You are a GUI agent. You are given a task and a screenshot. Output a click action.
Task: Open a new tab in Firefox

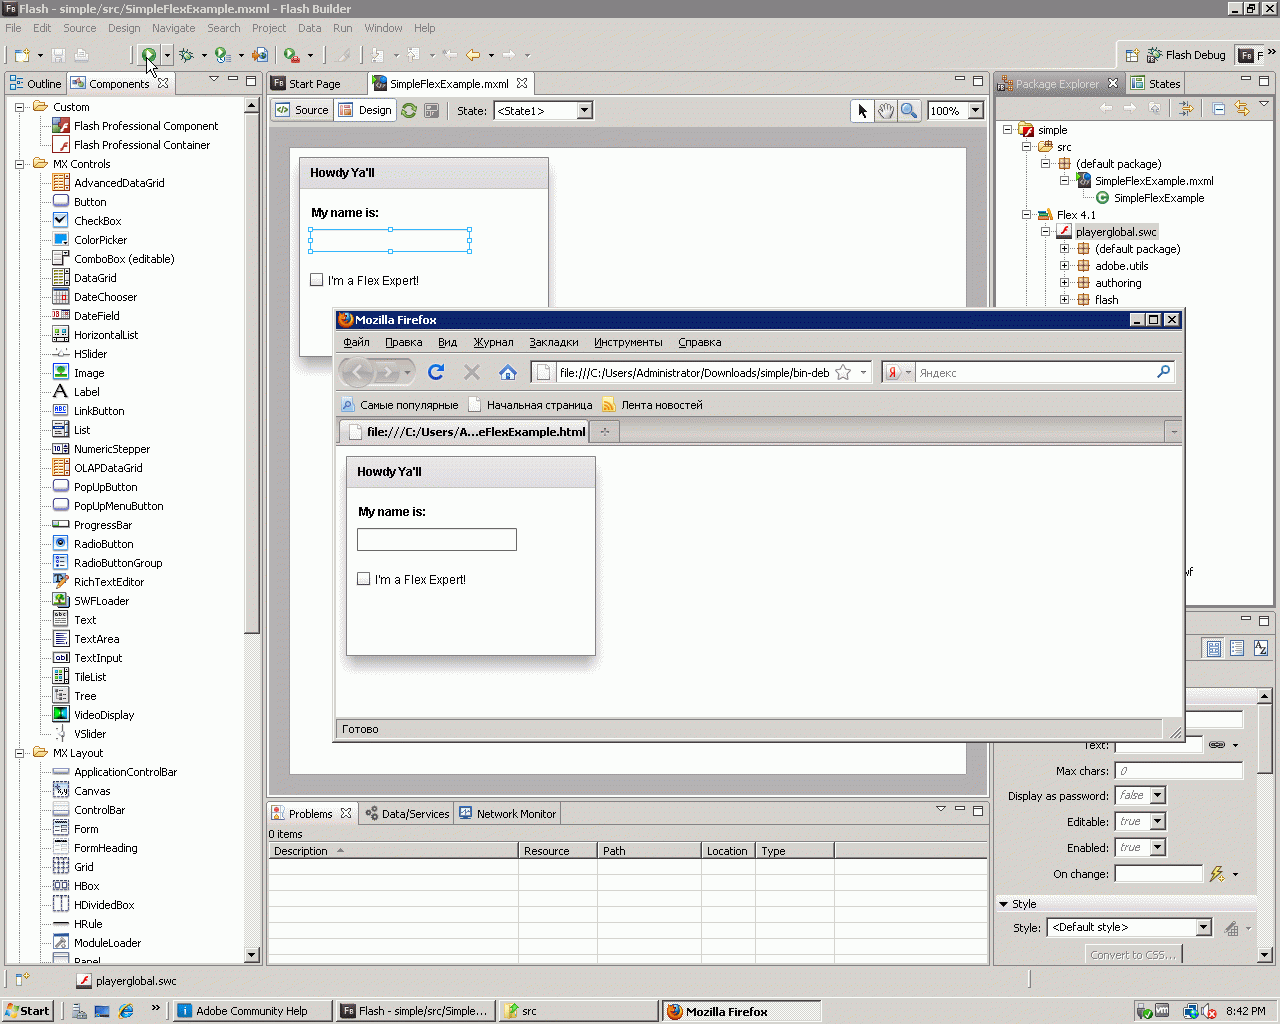tap(605, 432)
